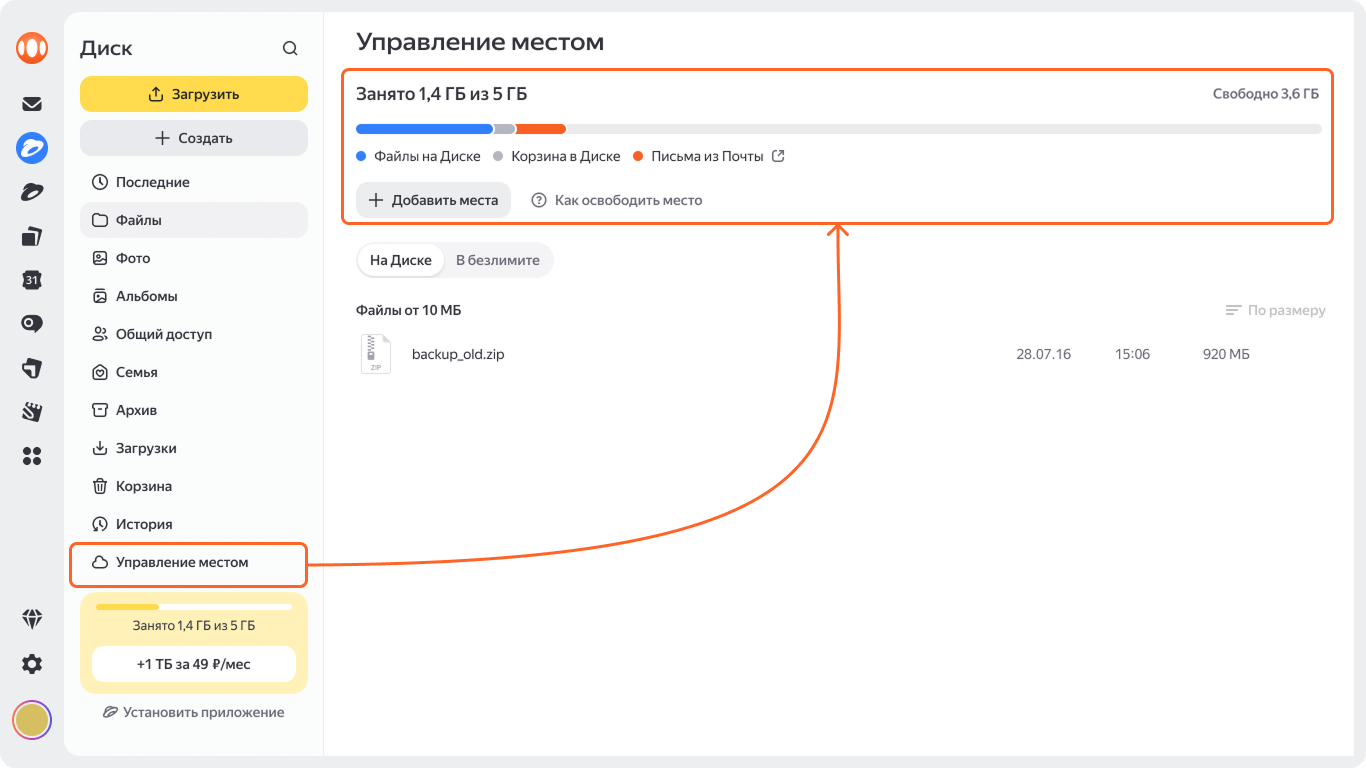The width and height of the screenshot is (1366, 768).
Task: Click the external link icon after Письма из Почты
Action: [x=779, y=156]
